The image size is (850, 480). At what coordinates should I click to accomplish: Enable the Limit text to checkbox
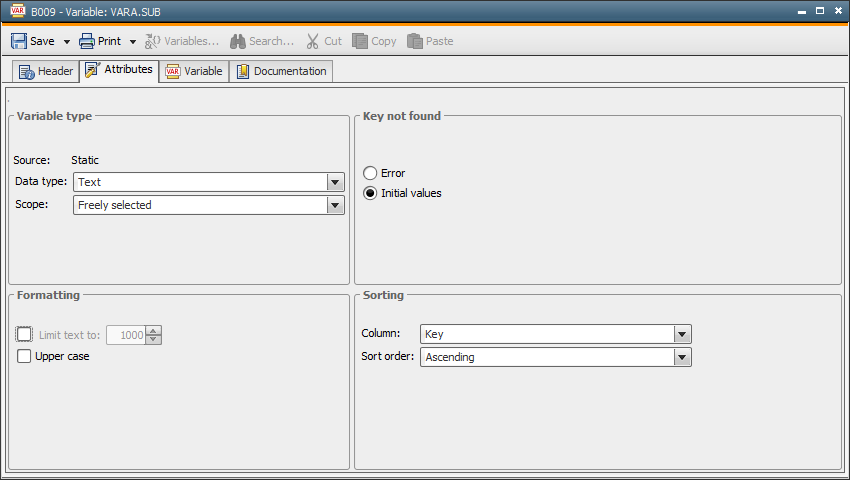[25, 335]
